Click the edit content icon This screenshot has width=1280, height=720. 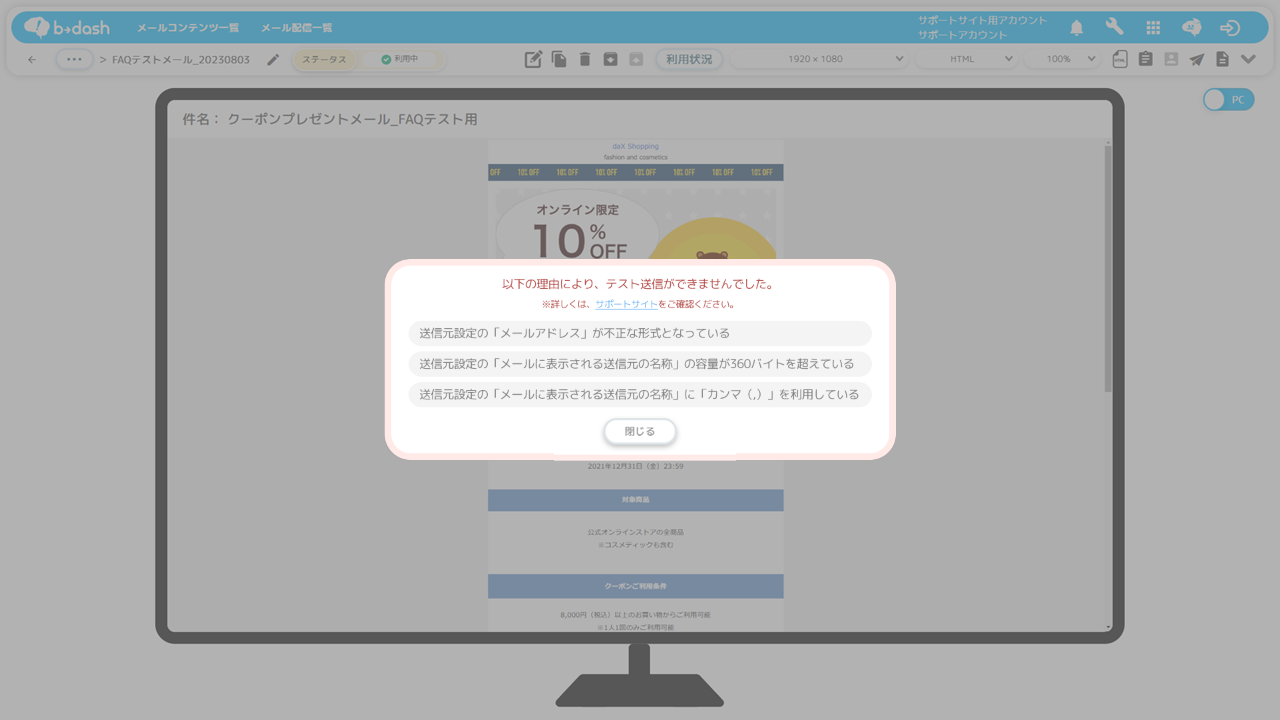click(x=534, y=59)
